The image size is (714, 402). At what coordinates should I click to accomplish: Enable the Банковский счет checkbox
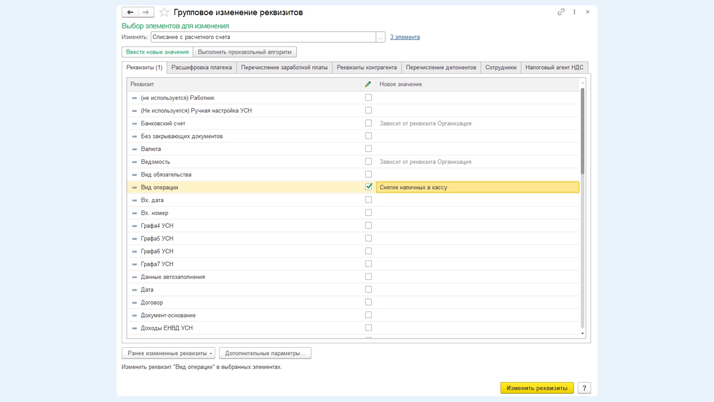[368, 123]
